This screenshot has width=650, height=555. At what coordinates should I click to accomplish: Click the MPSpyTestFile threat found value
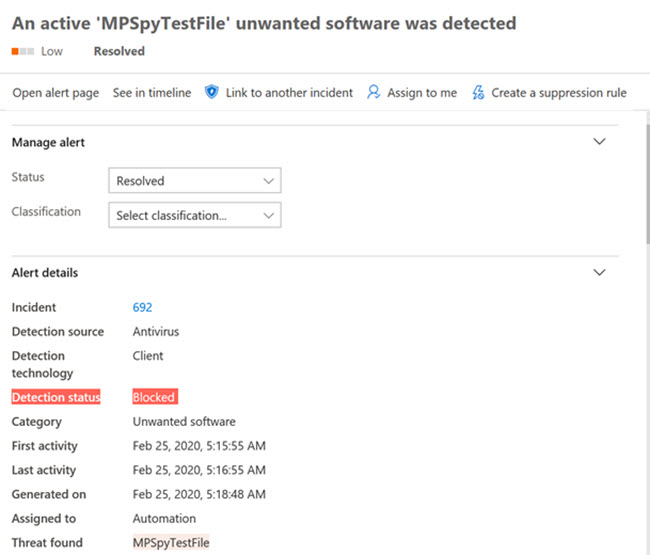tap(171, 543)
